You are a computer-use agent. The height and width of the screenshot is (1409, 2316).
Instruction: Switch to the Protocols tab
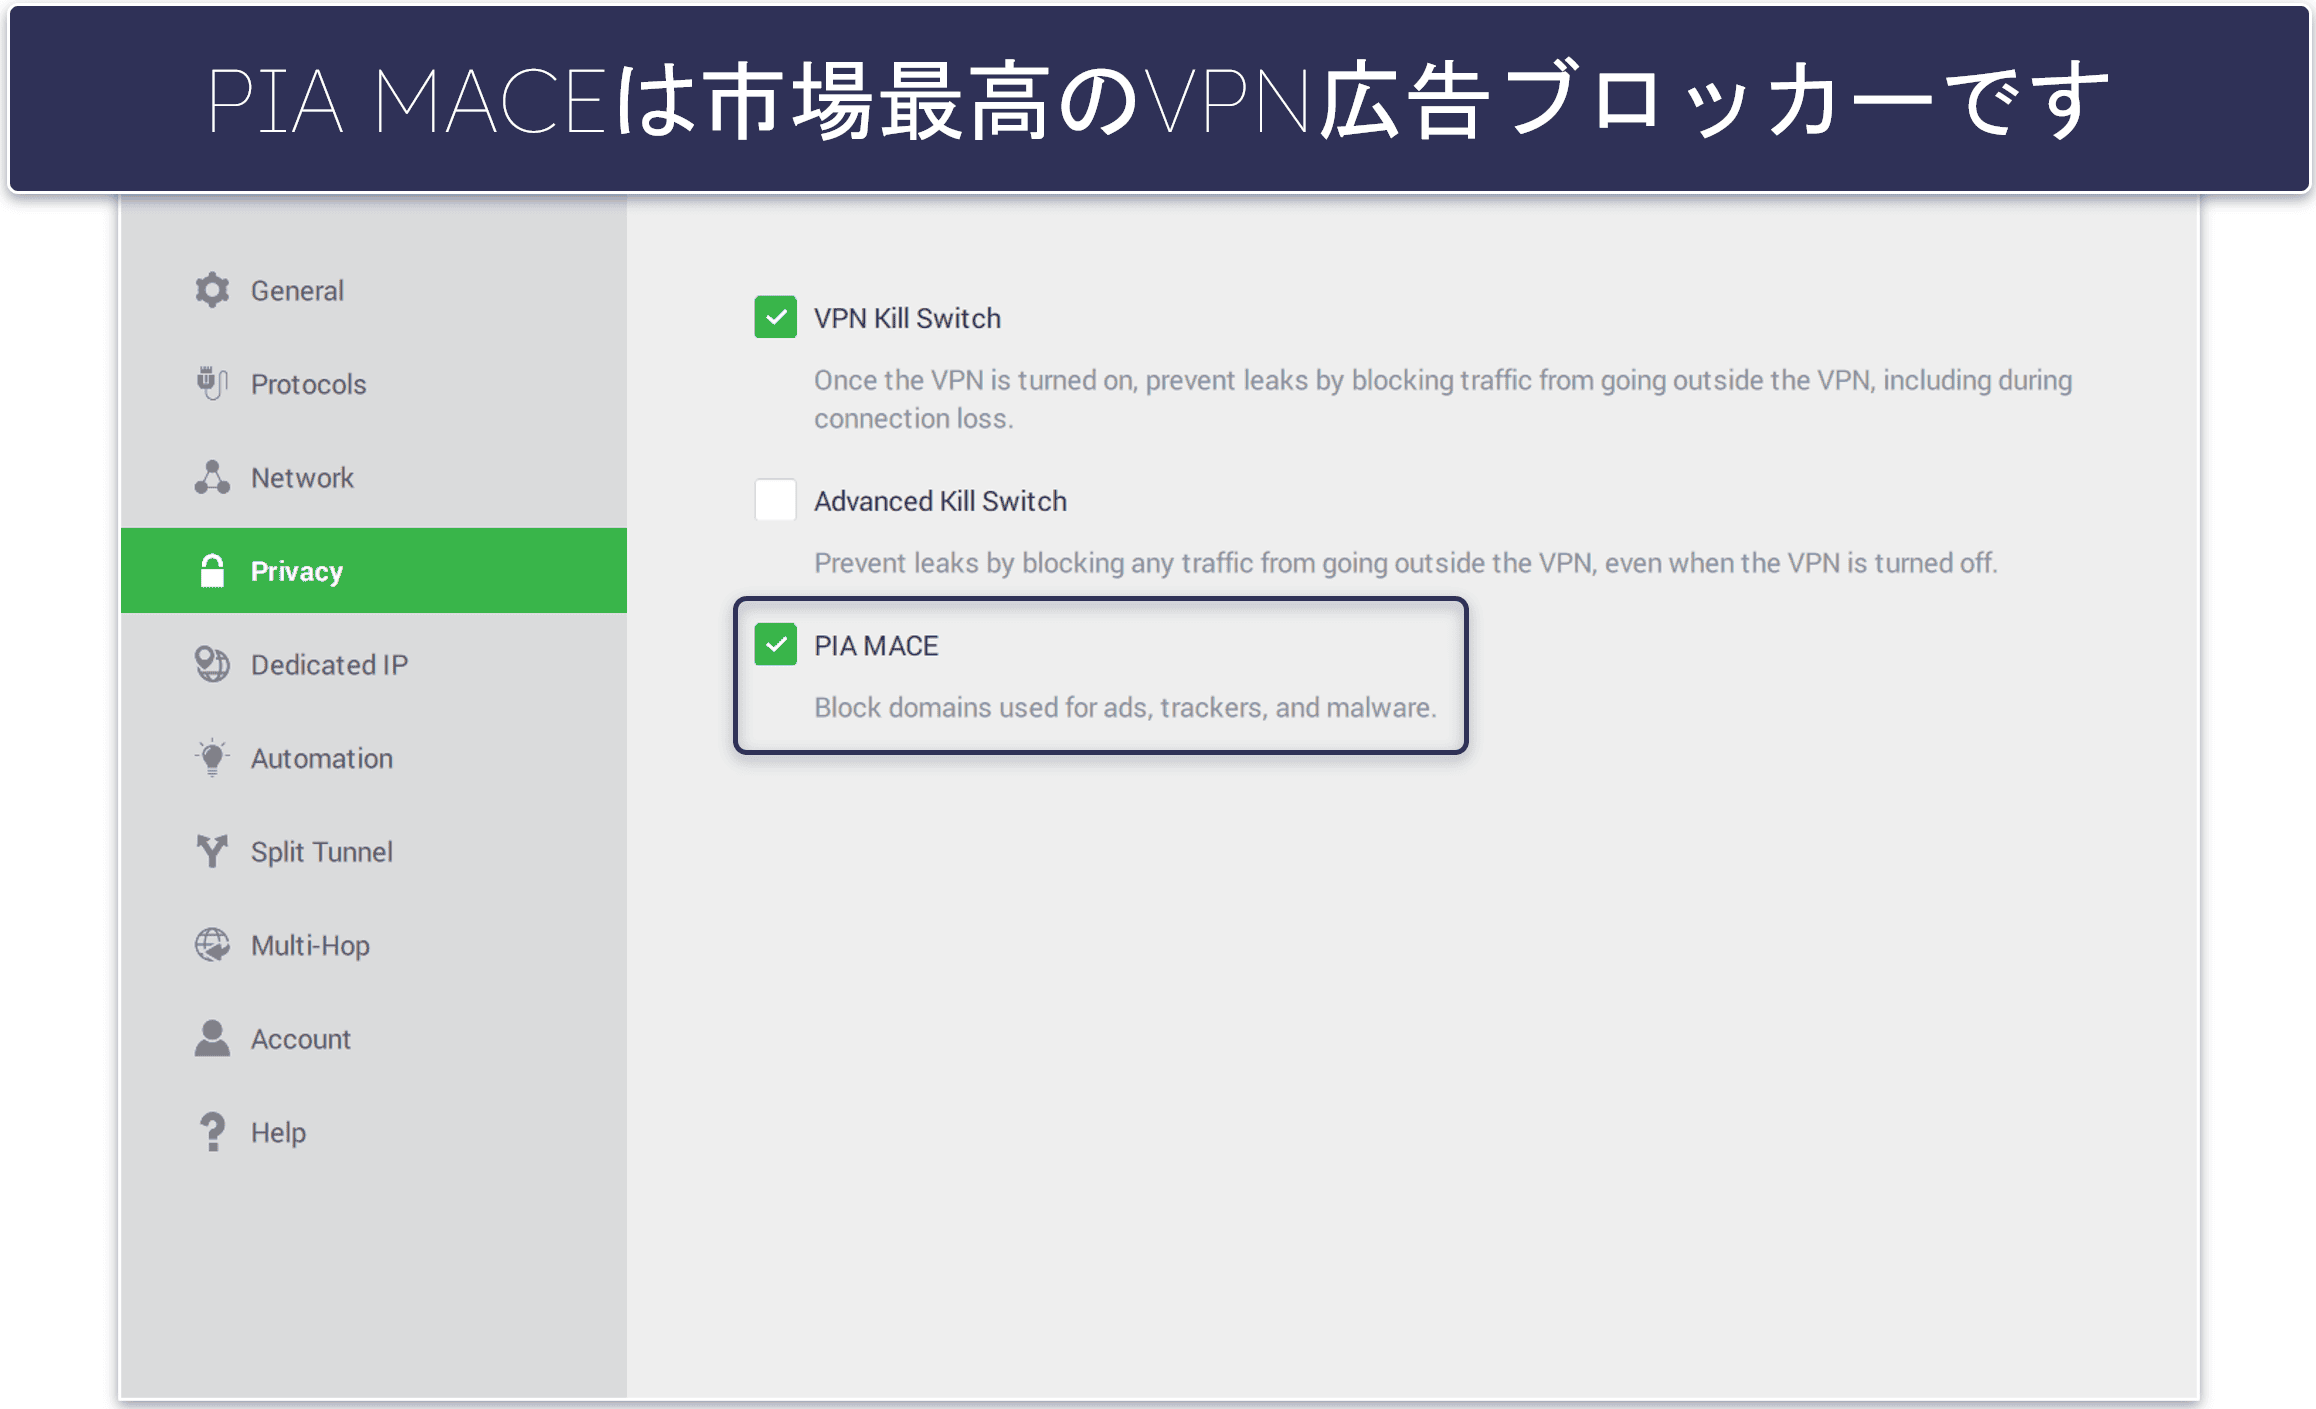(x=373, y=384)
